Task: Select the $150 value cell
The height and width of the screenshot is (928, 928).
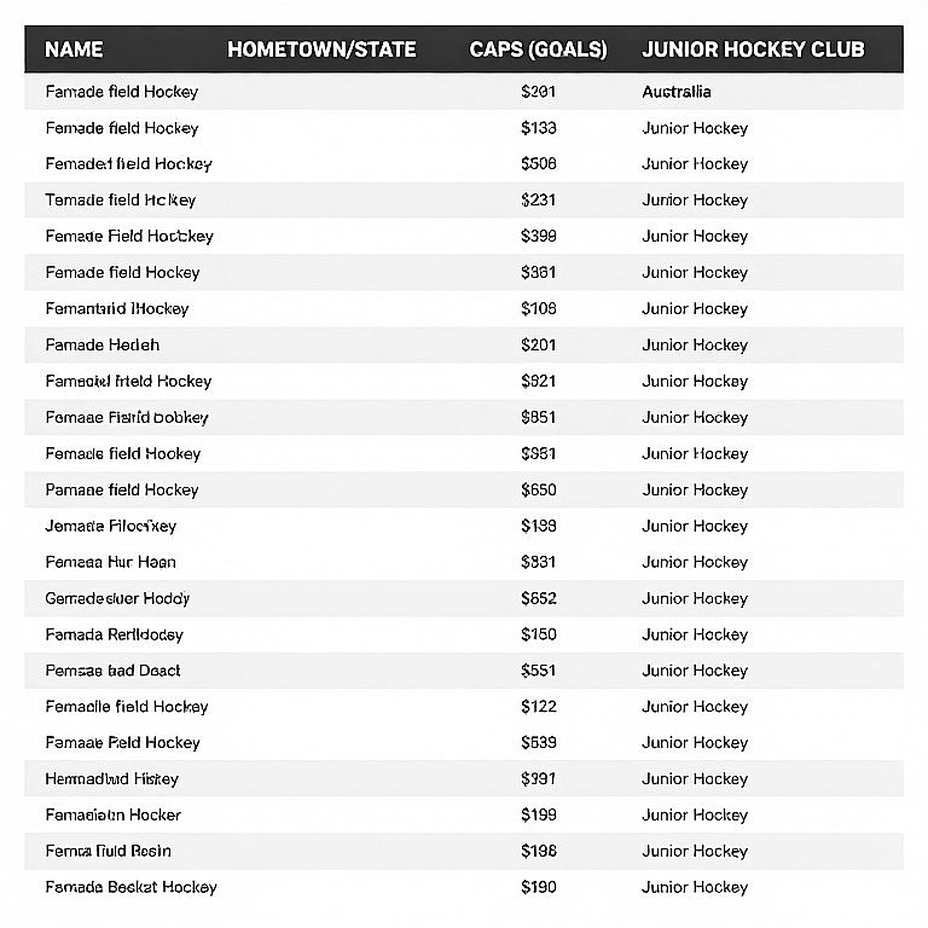Action: tap(539, 634)
